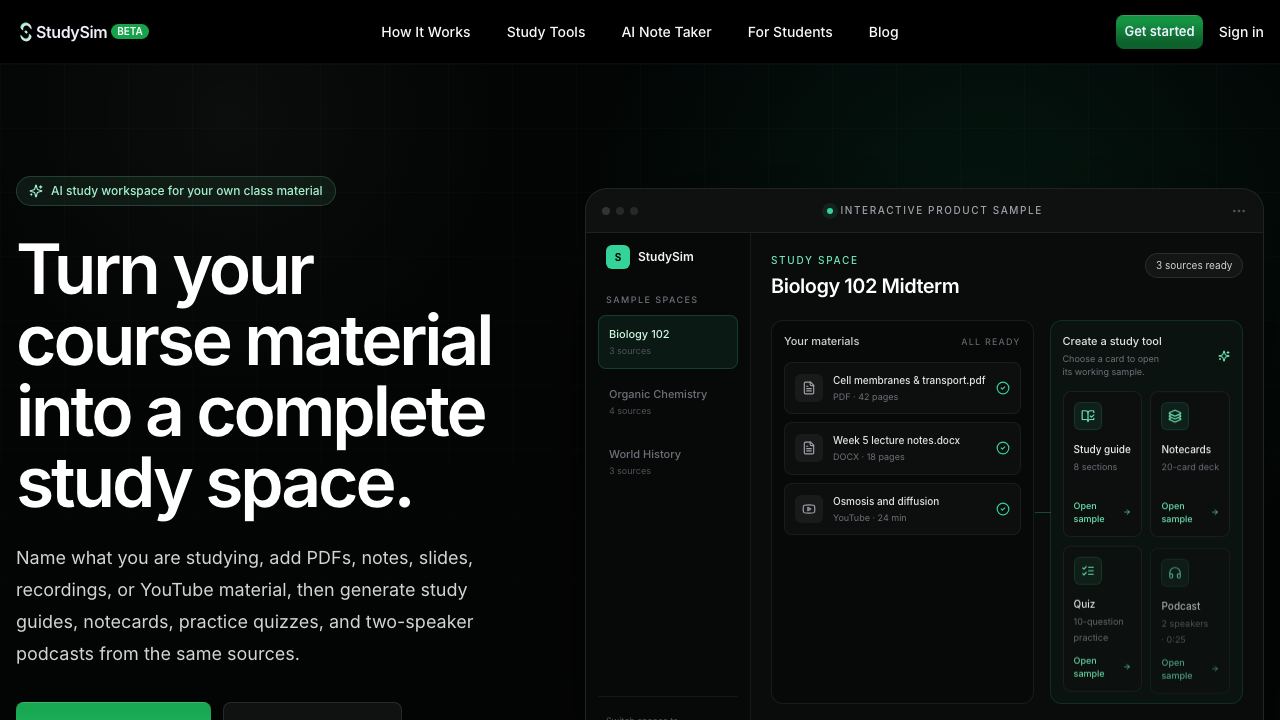Click the Week 5 lecture notes.docx file name
Screen dimensions: 1280x720
coord(896,440)
